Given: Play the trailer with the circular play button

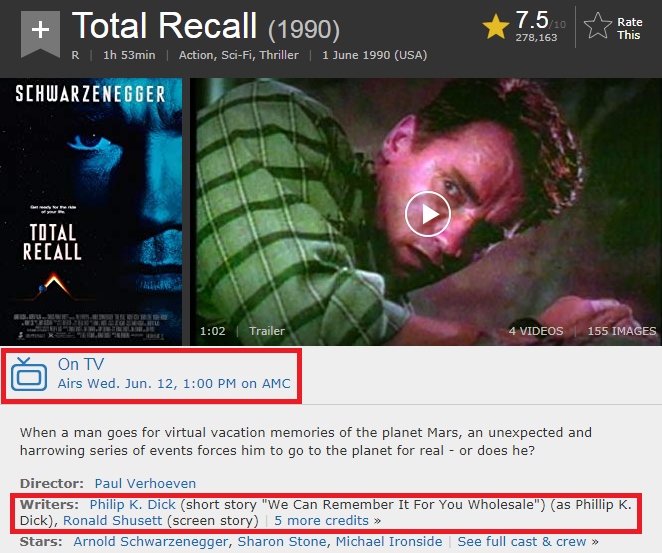Looking at the screenshot, I should [x=428, y=214].
